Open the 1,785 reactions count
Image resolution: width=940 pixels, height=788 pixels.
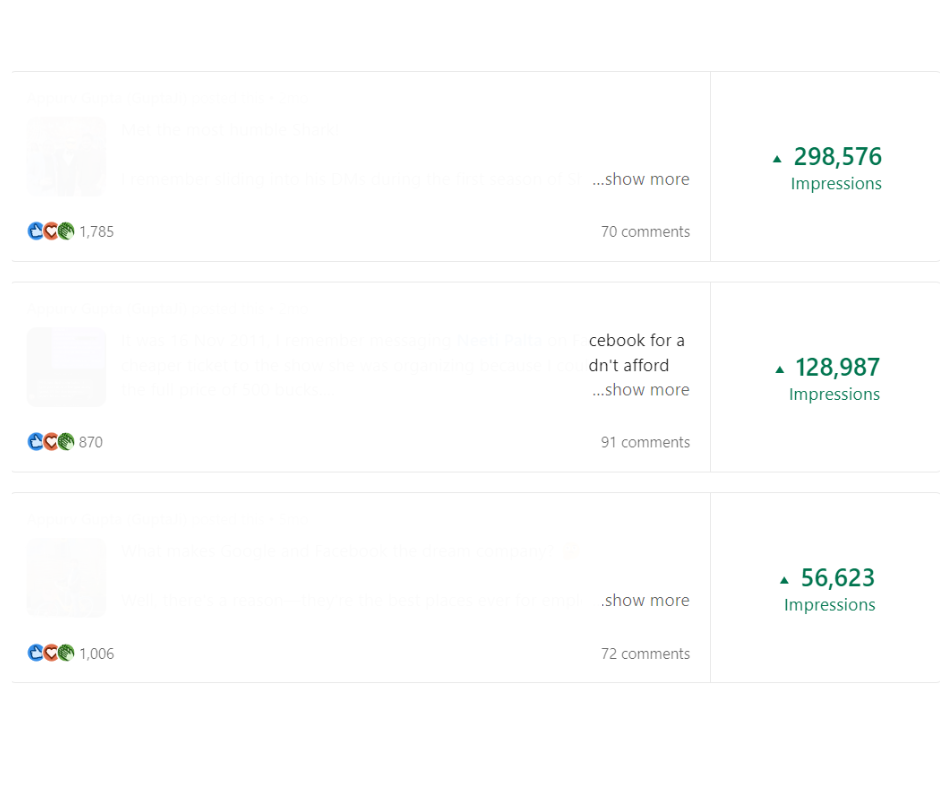pyautogui.click(x=97, y=232)
